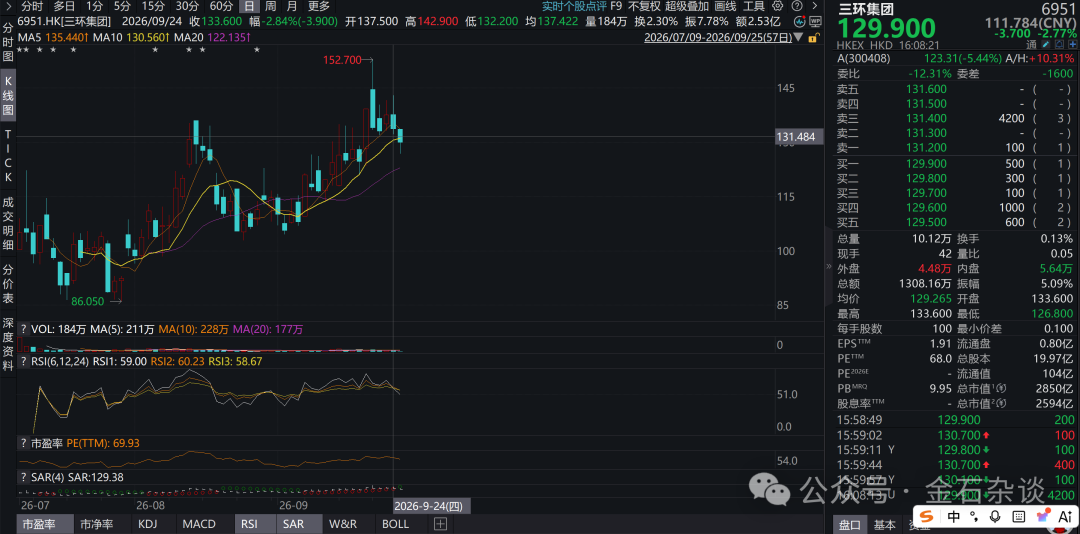Add stock using the blue plus icon
This screenshot has height=534, width=1080.
[1072, 44]
